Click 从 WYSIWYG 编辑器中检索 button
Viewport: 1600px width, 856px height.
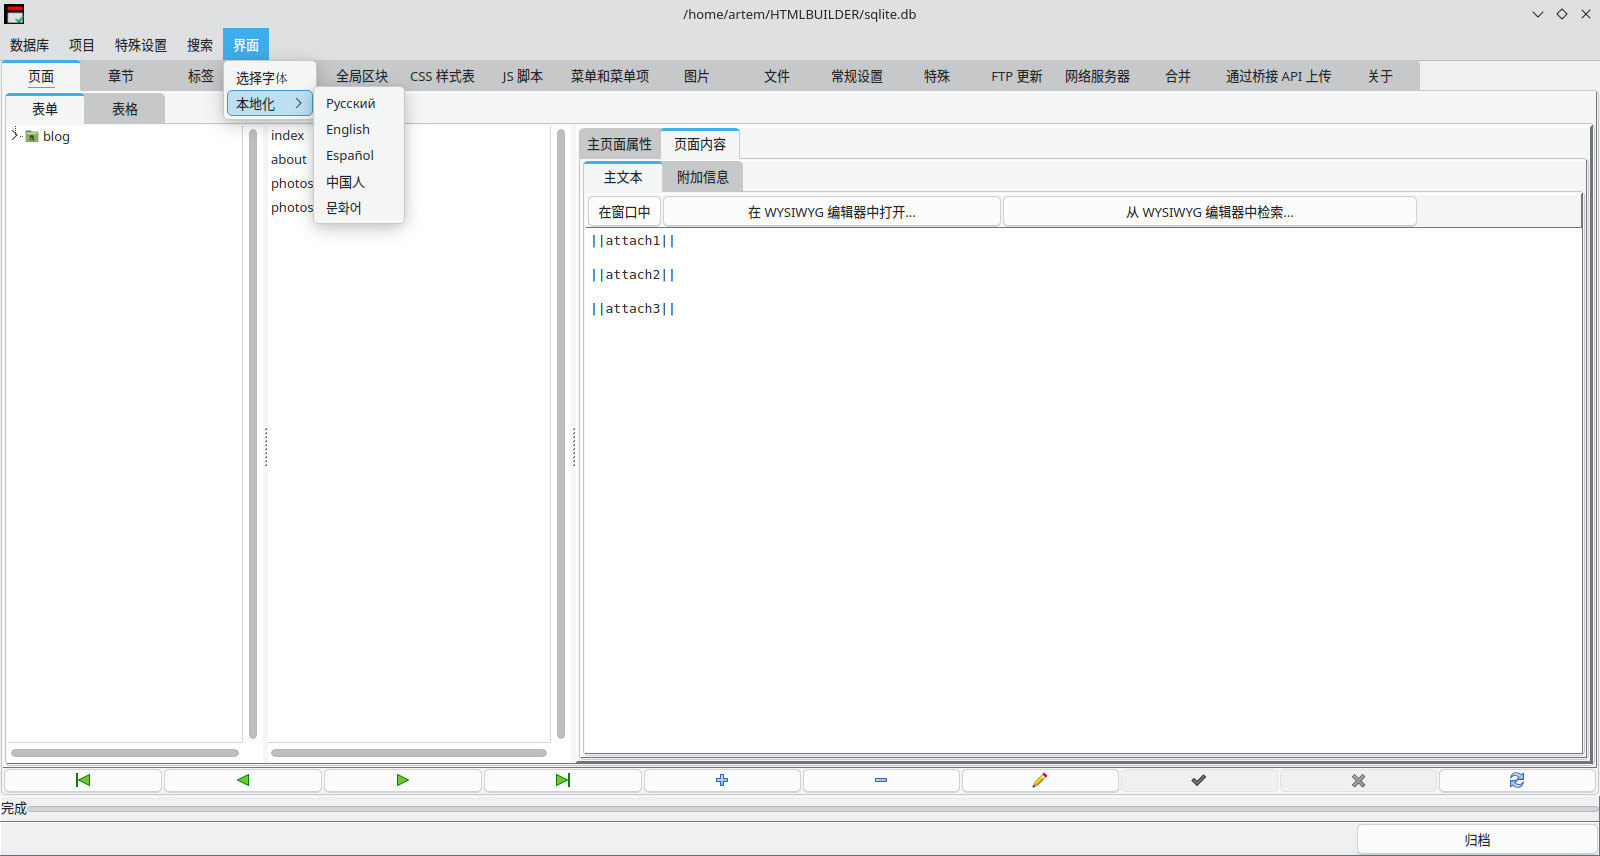click(1210, 212)
